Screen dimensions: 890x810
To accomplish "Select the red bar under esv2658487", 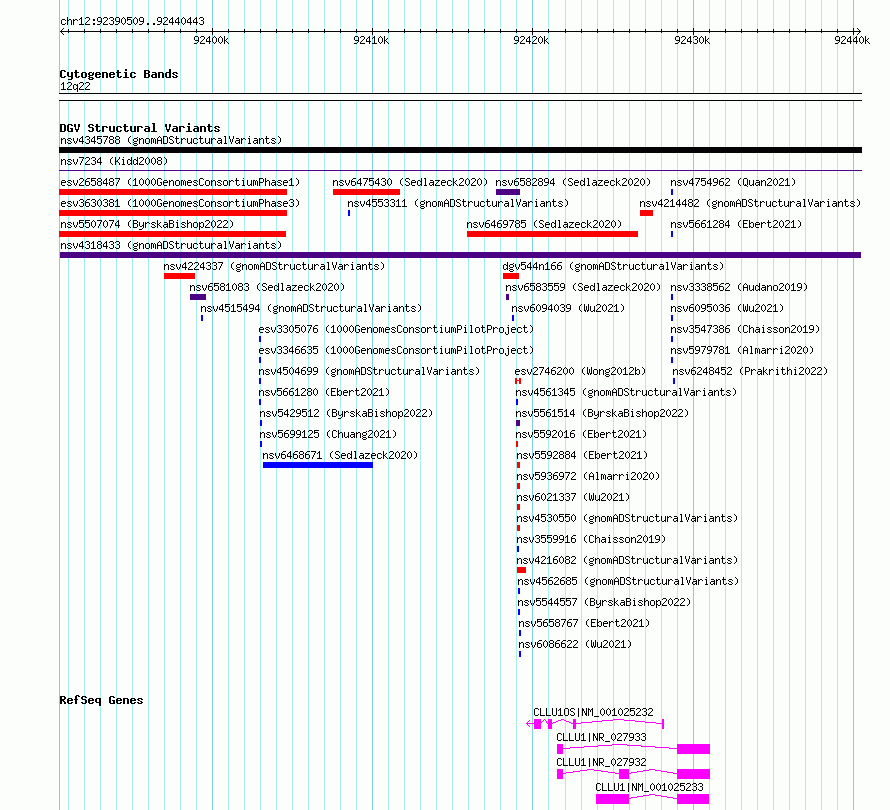I will click(173, 192).
